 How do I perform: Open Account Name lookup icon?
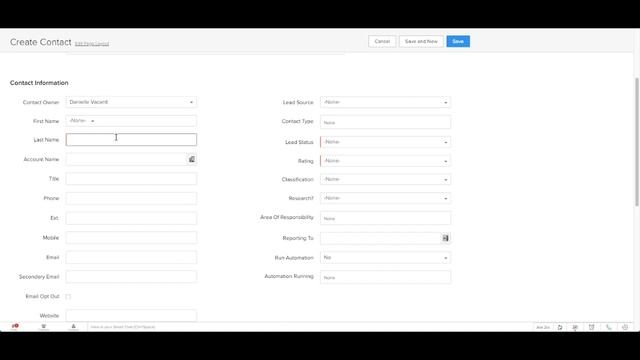pos(191,159)
